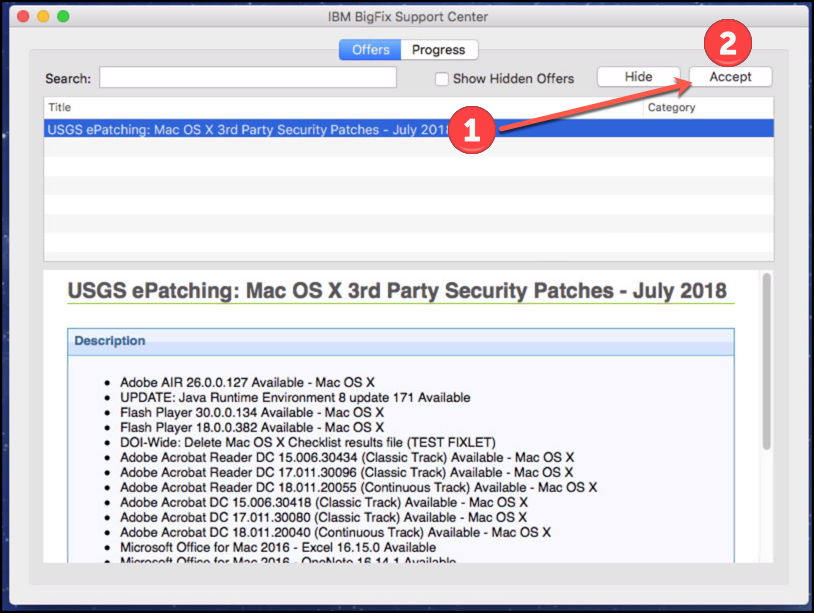Click the Accept button
This screenshot has height=613, width=814.
(730, 77)
